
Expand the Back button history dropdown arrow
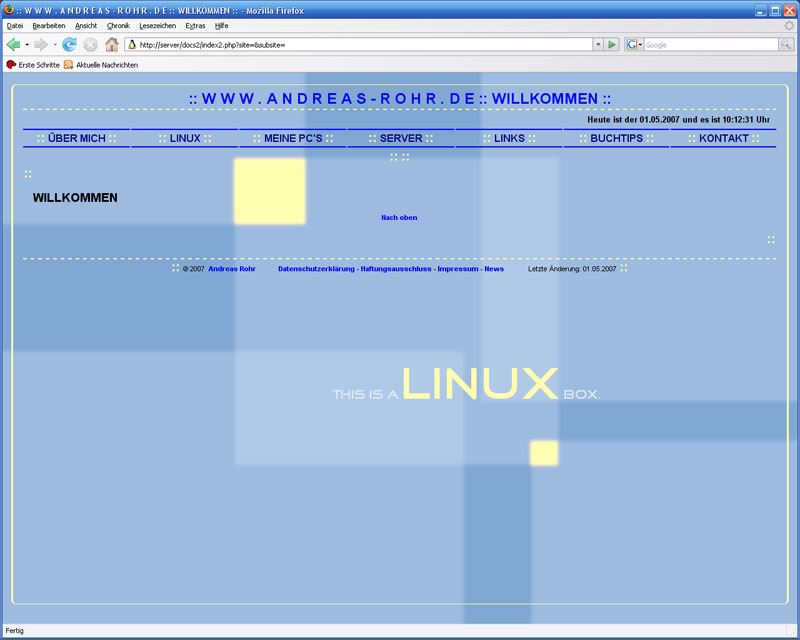(x=27, y=45)
